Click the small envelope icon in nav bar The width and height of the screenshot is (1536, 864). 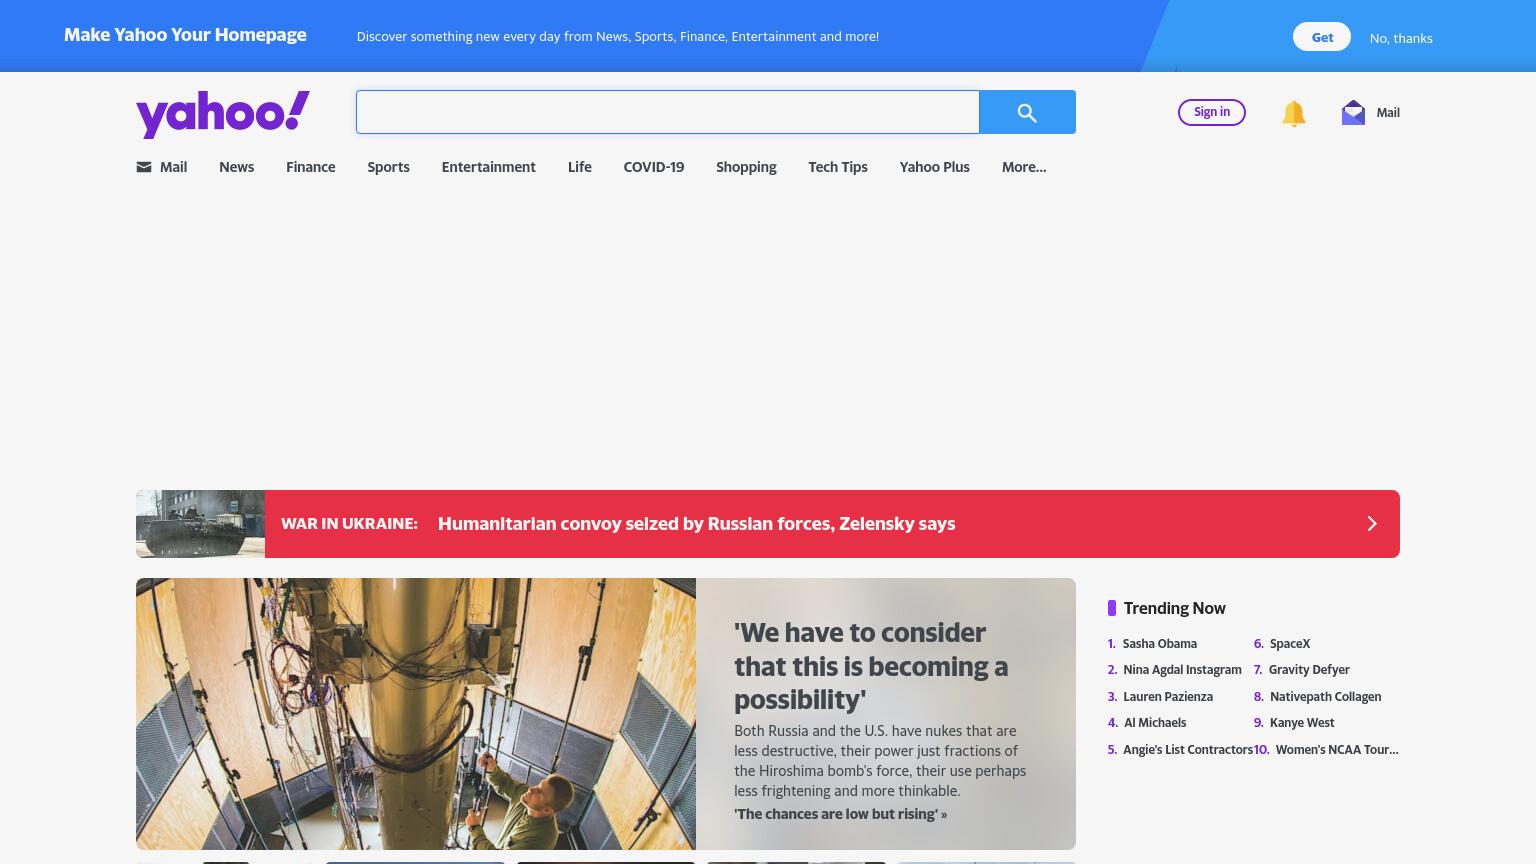(144, 167)
